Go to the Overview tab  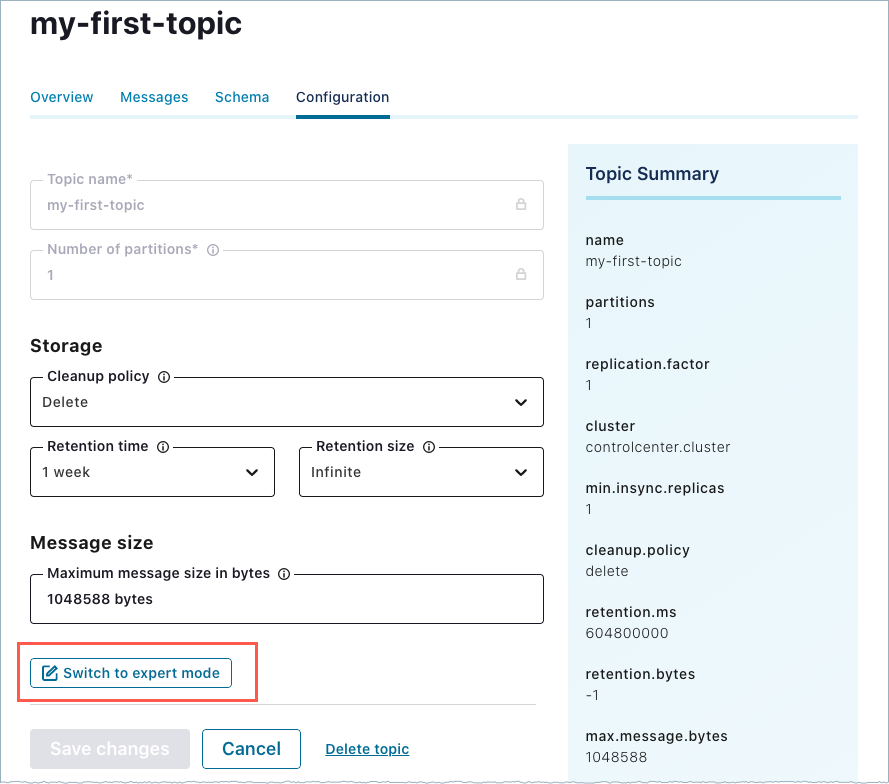coord(61,97)
